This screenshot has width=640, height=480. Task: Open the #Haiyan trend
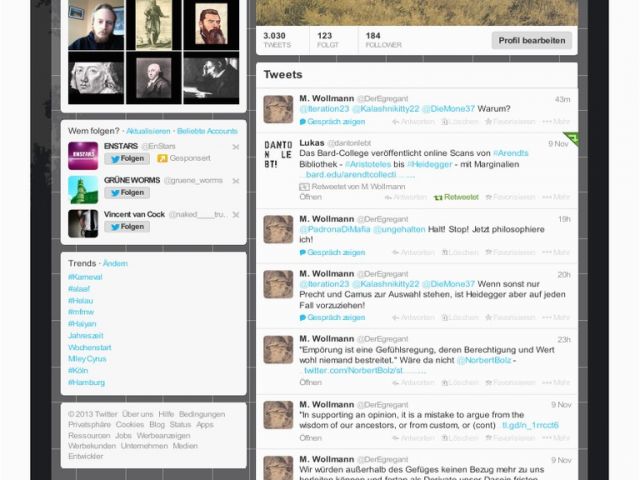click(82, 324)
